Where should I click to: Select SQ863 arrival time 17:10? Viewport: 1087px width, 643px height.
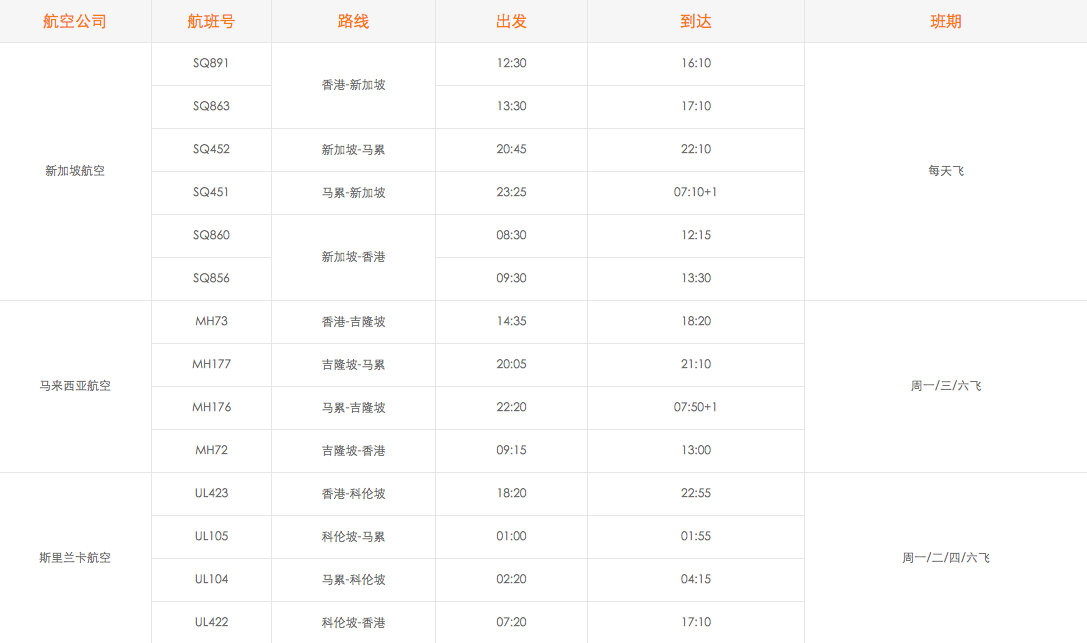[x=696, y=106]
